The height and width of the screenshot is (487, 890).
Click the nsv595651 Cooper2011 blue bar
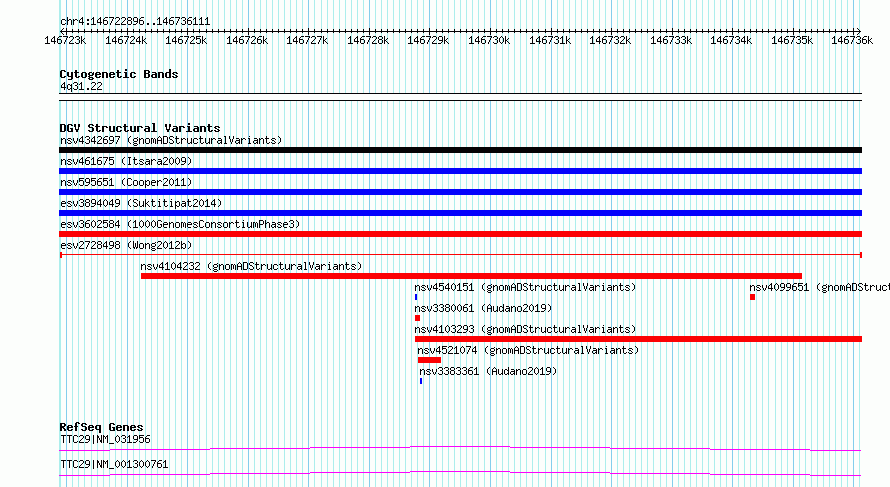(x=460, y=192)
